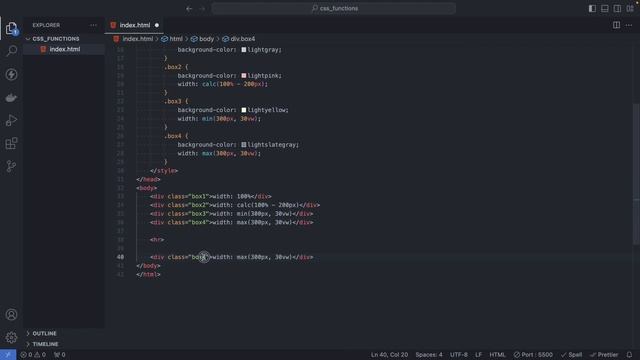Show errors and warnings count

tap(33, 355)
